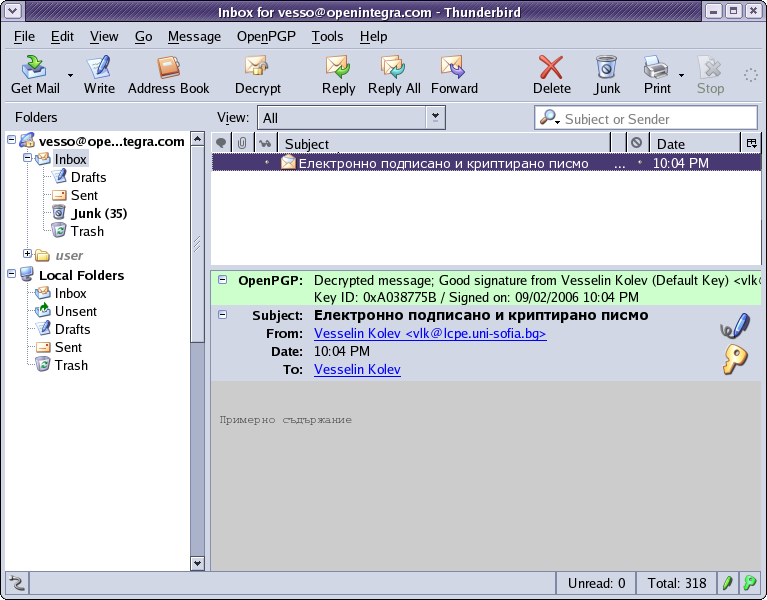Viewport: 767px width, 600px height.
Task: Click the Decrypt toolbar icon
Action: pyautogui.click(x=257, y=75)
